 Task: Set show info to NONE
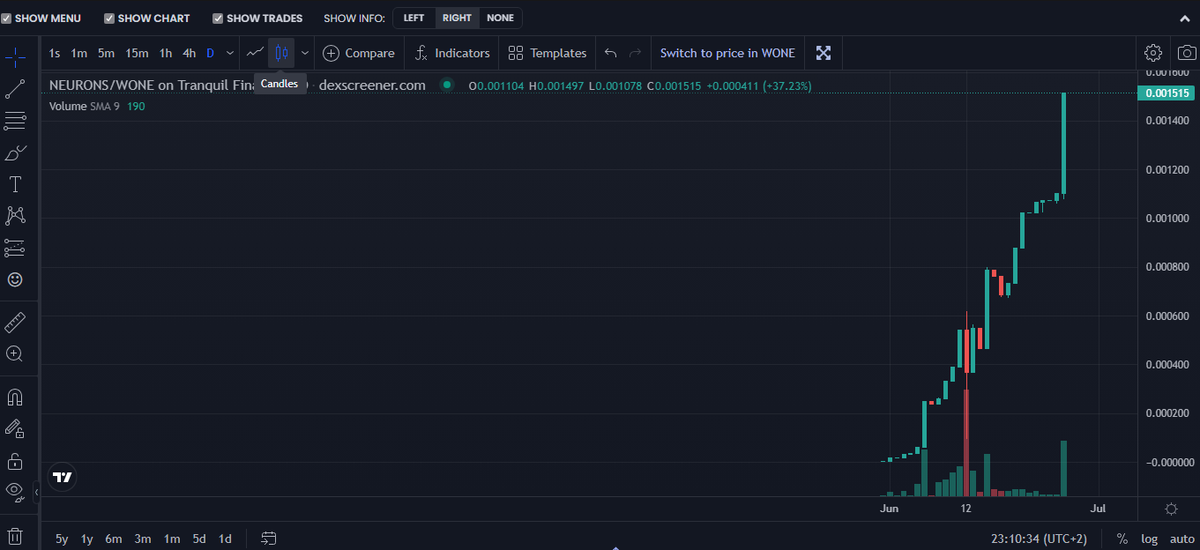click(x=500, y=18)
